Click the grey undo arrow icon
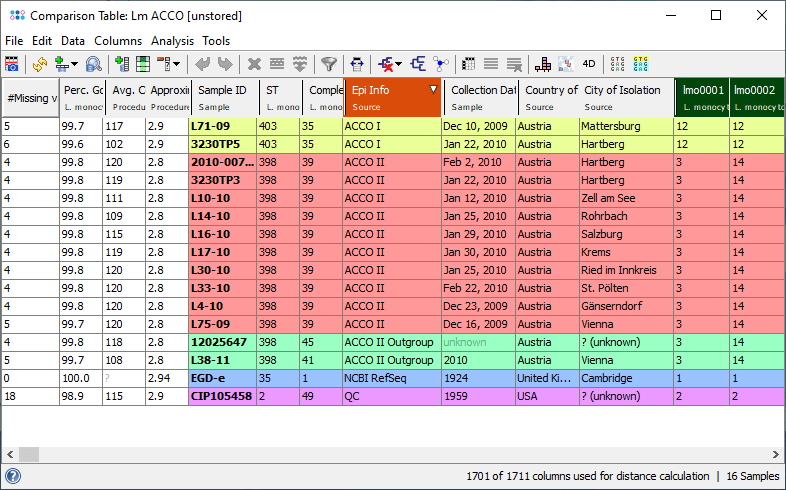 (x=203, y=64)
